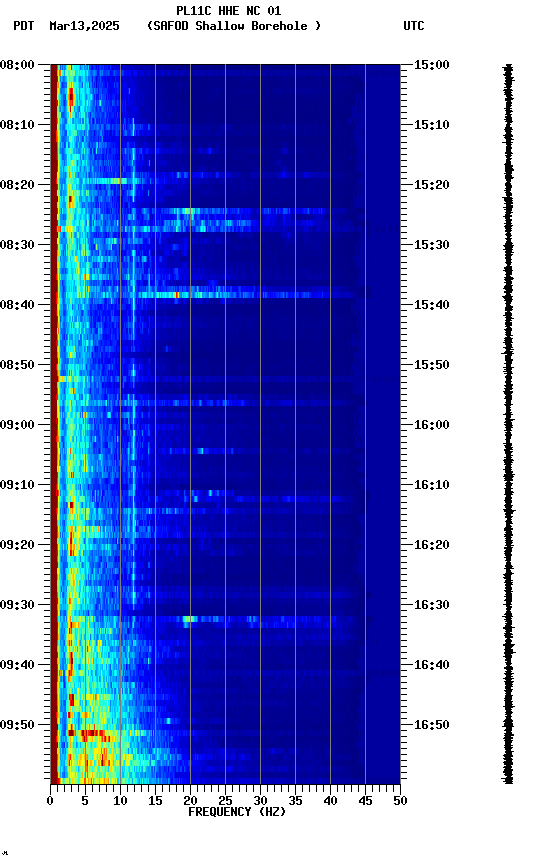Click the 09:40 PDT time label
The image size is (552, 864).
pyautogui.click(x=17, y=665)
